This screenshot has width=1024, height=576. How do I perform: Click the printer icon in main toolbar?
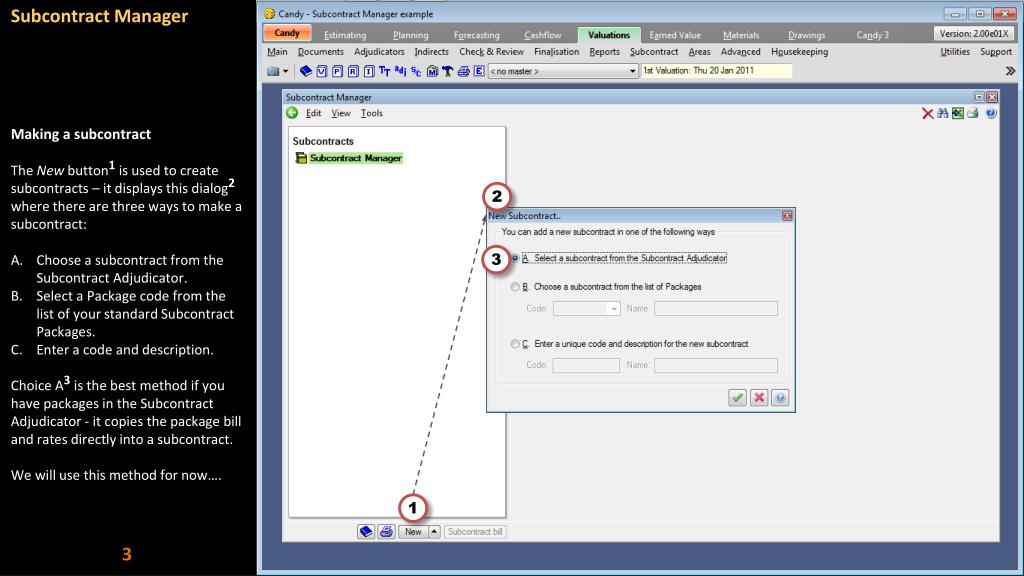pyautogui.click(x=464, y=71)
